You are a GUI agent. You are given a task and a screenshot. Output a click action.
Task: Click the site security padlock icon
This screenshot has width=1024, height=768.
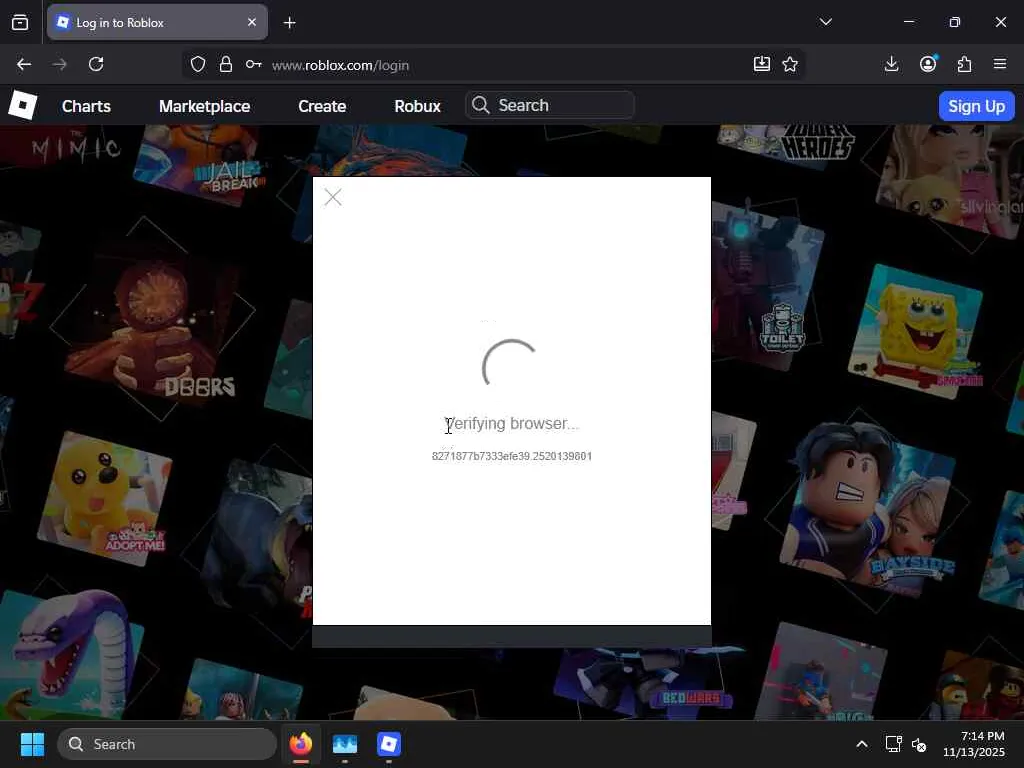226,64
